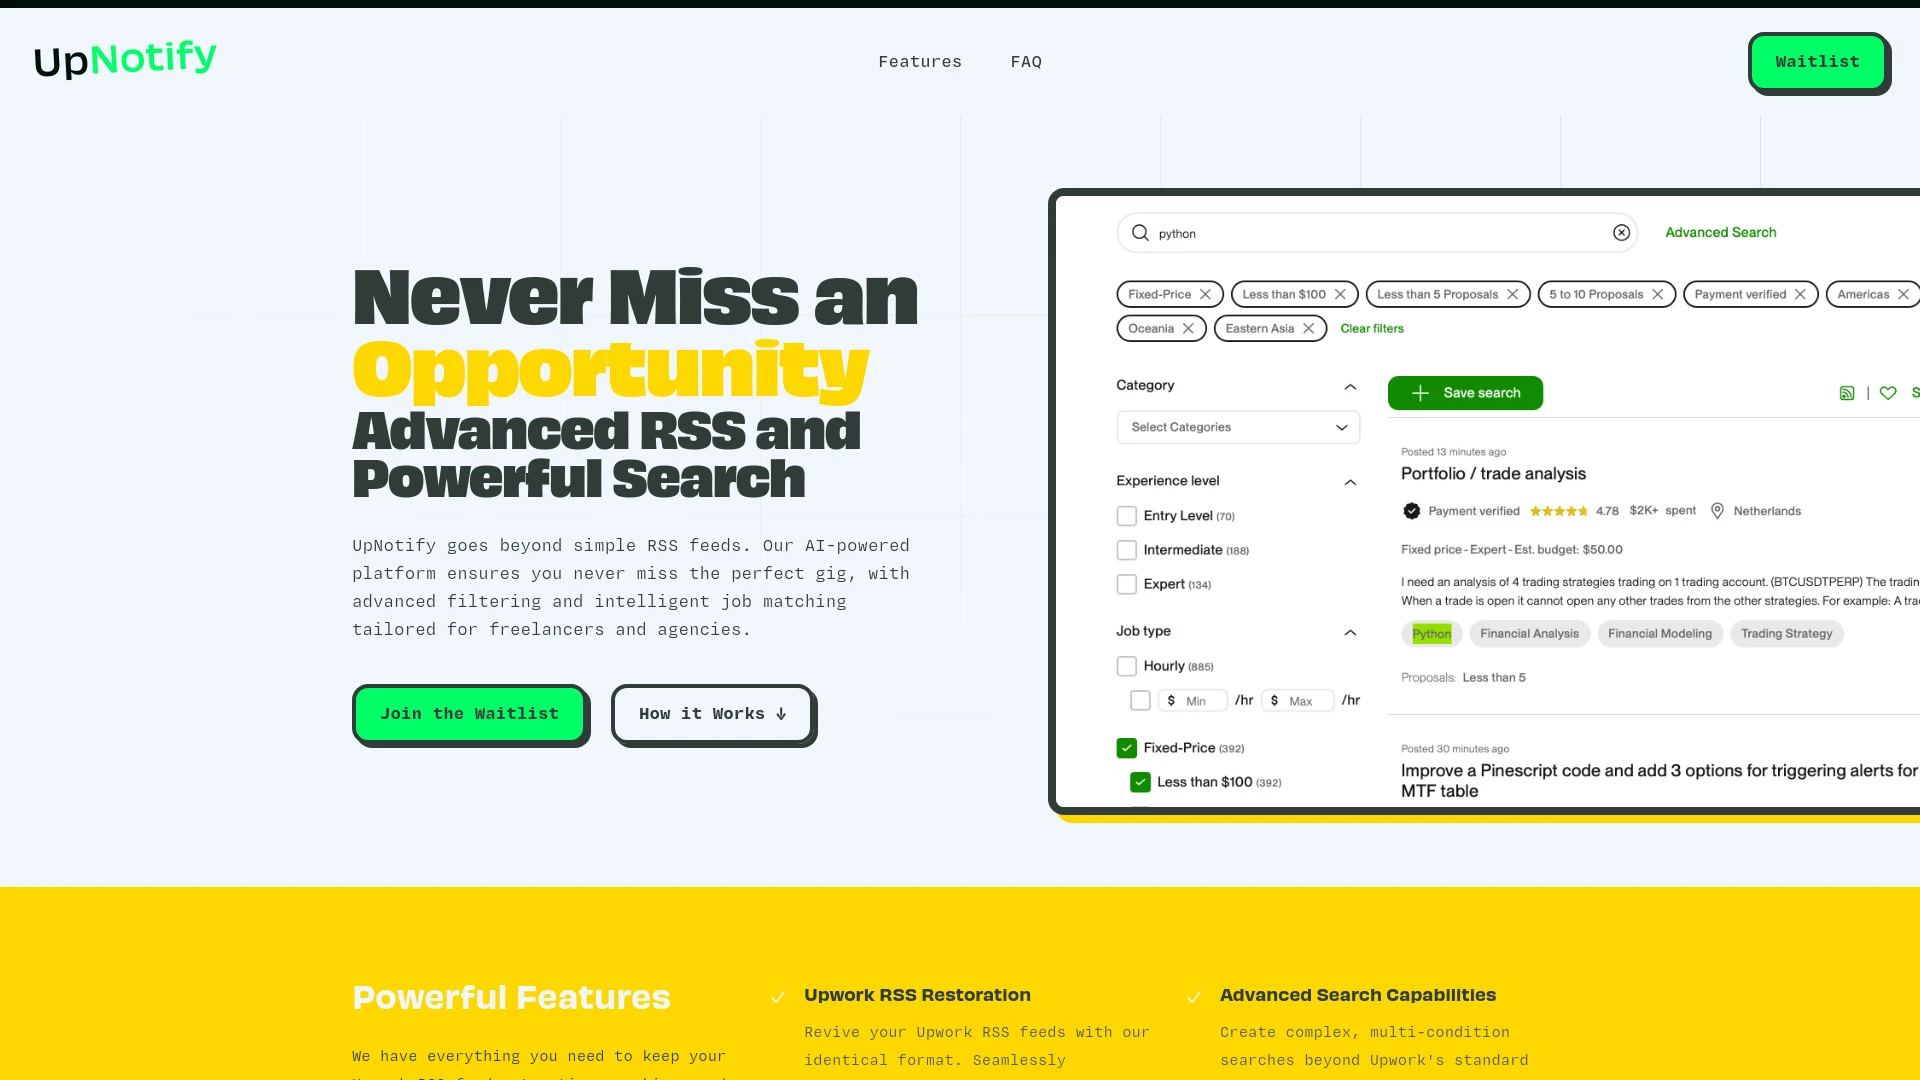The image size is (1920, 1080).
Task: Click the heart/favorite icon
Action: pos(1887,392)
